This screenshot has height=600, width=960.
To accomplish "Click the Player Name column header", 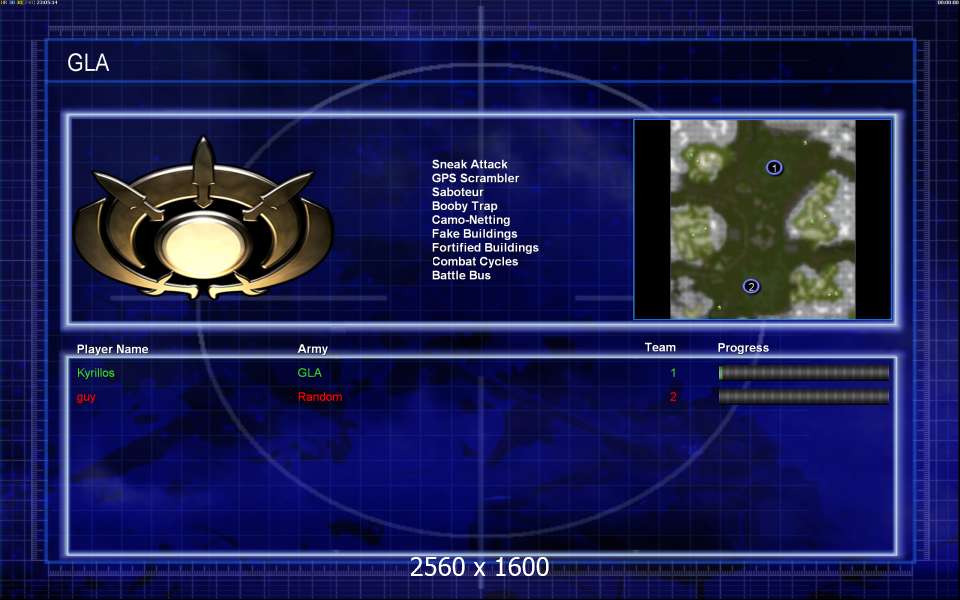I will coord(113,349).
